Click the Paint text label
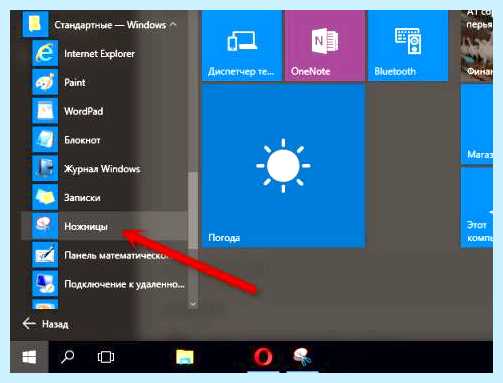The height and width of the screenshot is (383, 503). tap(75, 82)
